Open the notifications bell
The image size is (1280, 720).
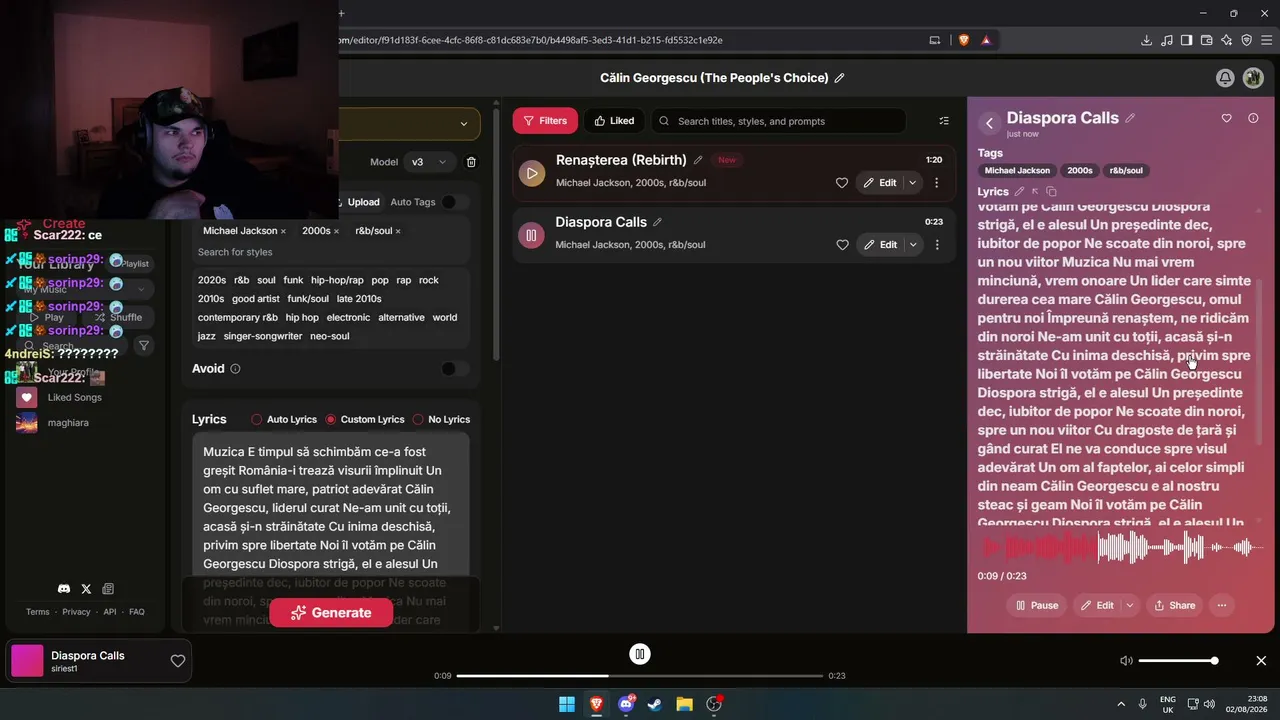[1225, 78]
